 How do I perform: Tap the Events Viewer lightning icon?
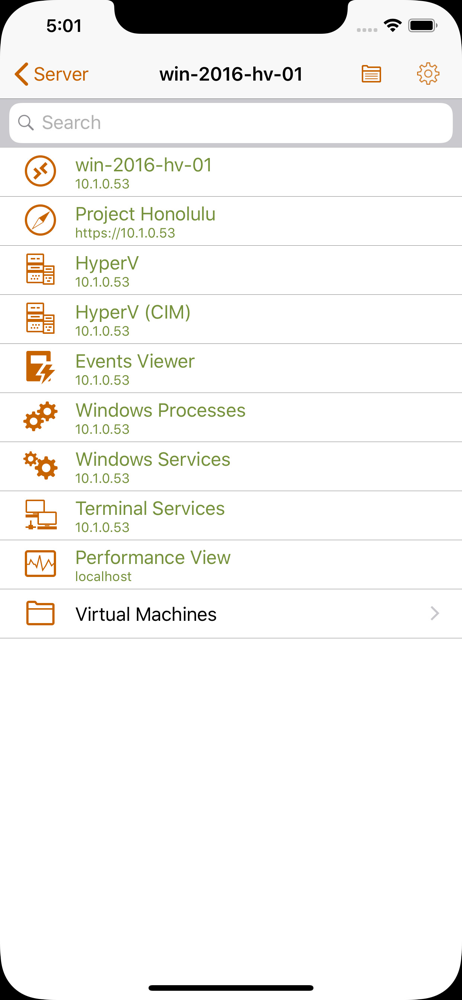click(x=40, y=367)
